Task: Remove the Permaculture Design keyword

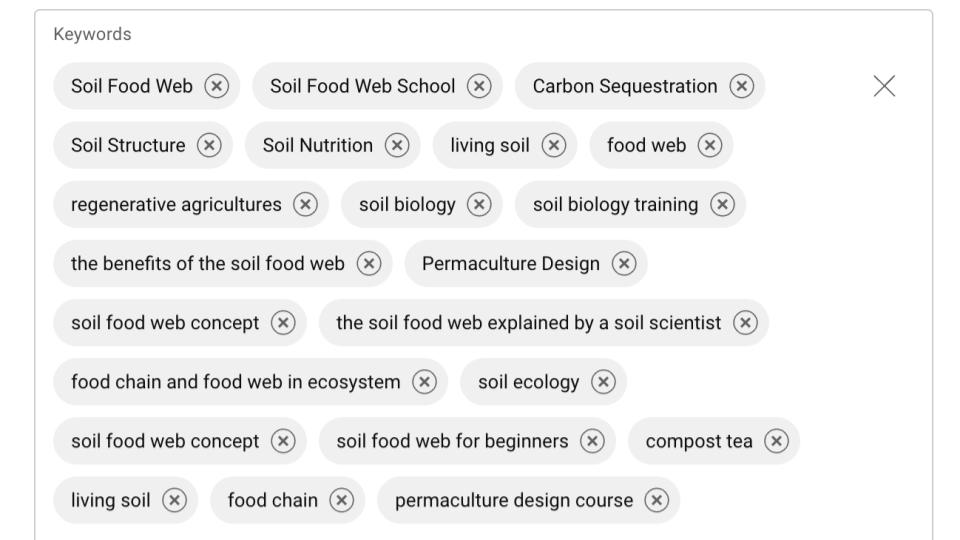Action: (x=624, y=264)
